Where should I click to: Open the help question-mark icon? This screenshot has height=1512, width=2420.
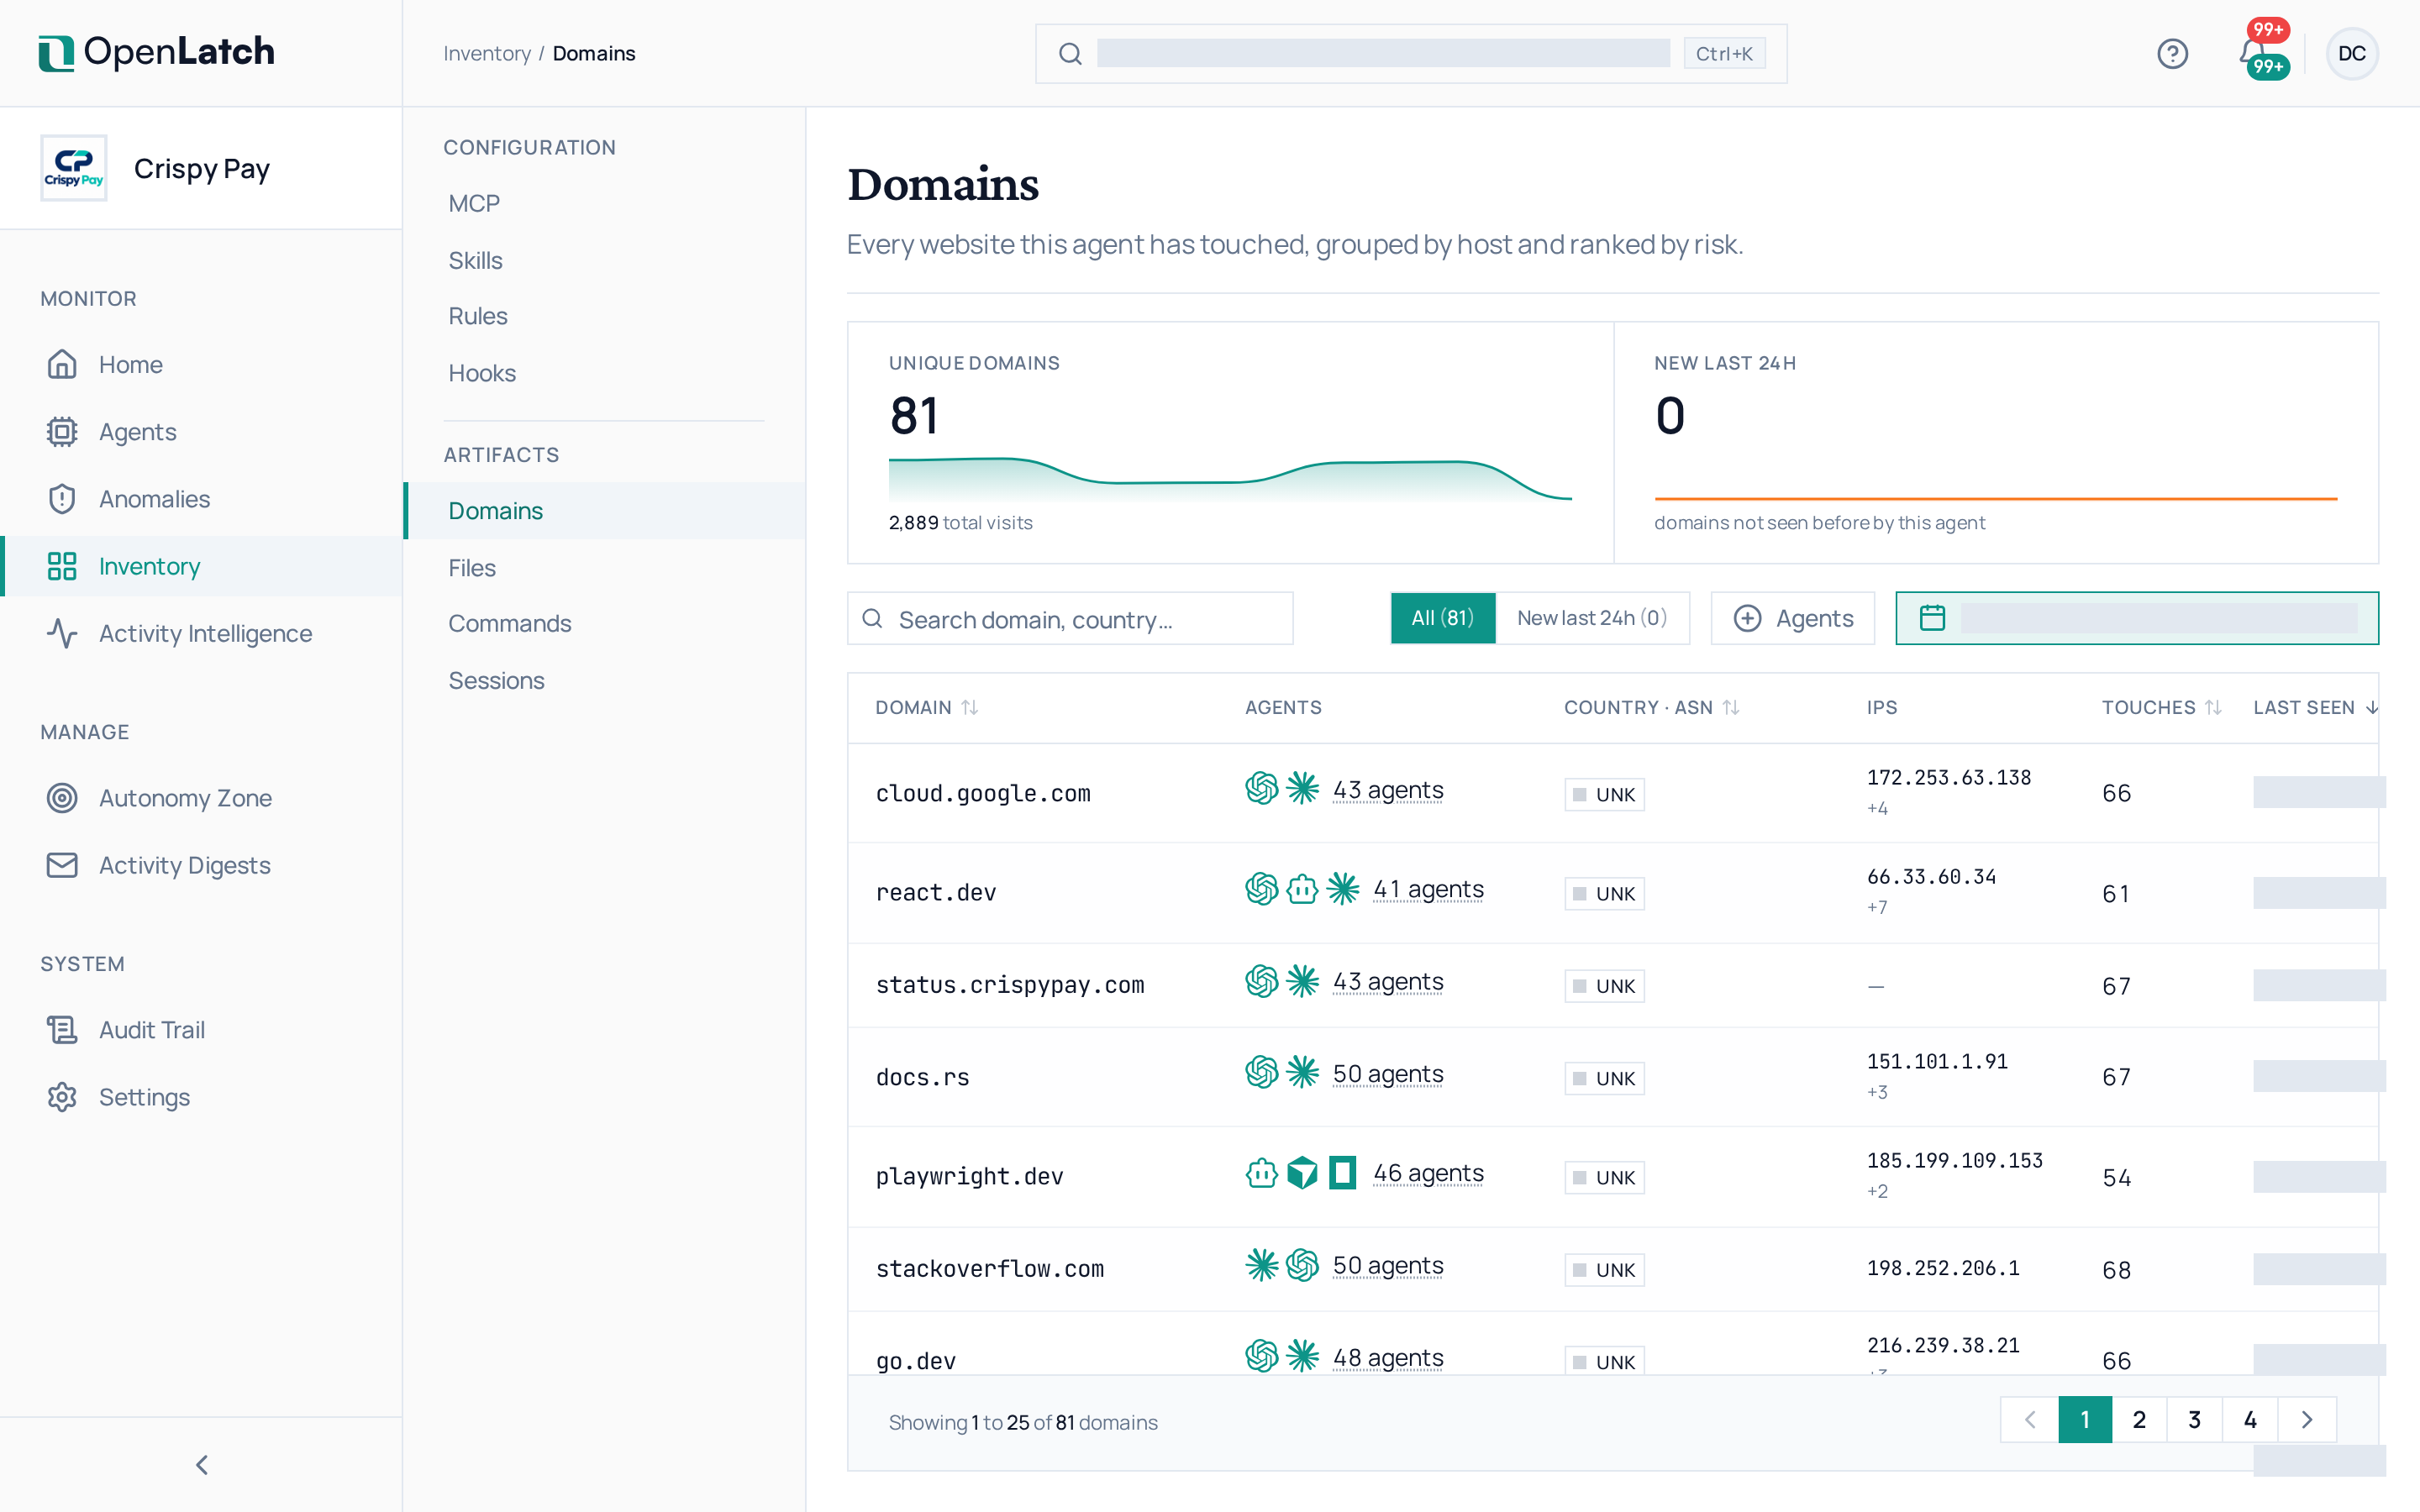(2172, 53)
